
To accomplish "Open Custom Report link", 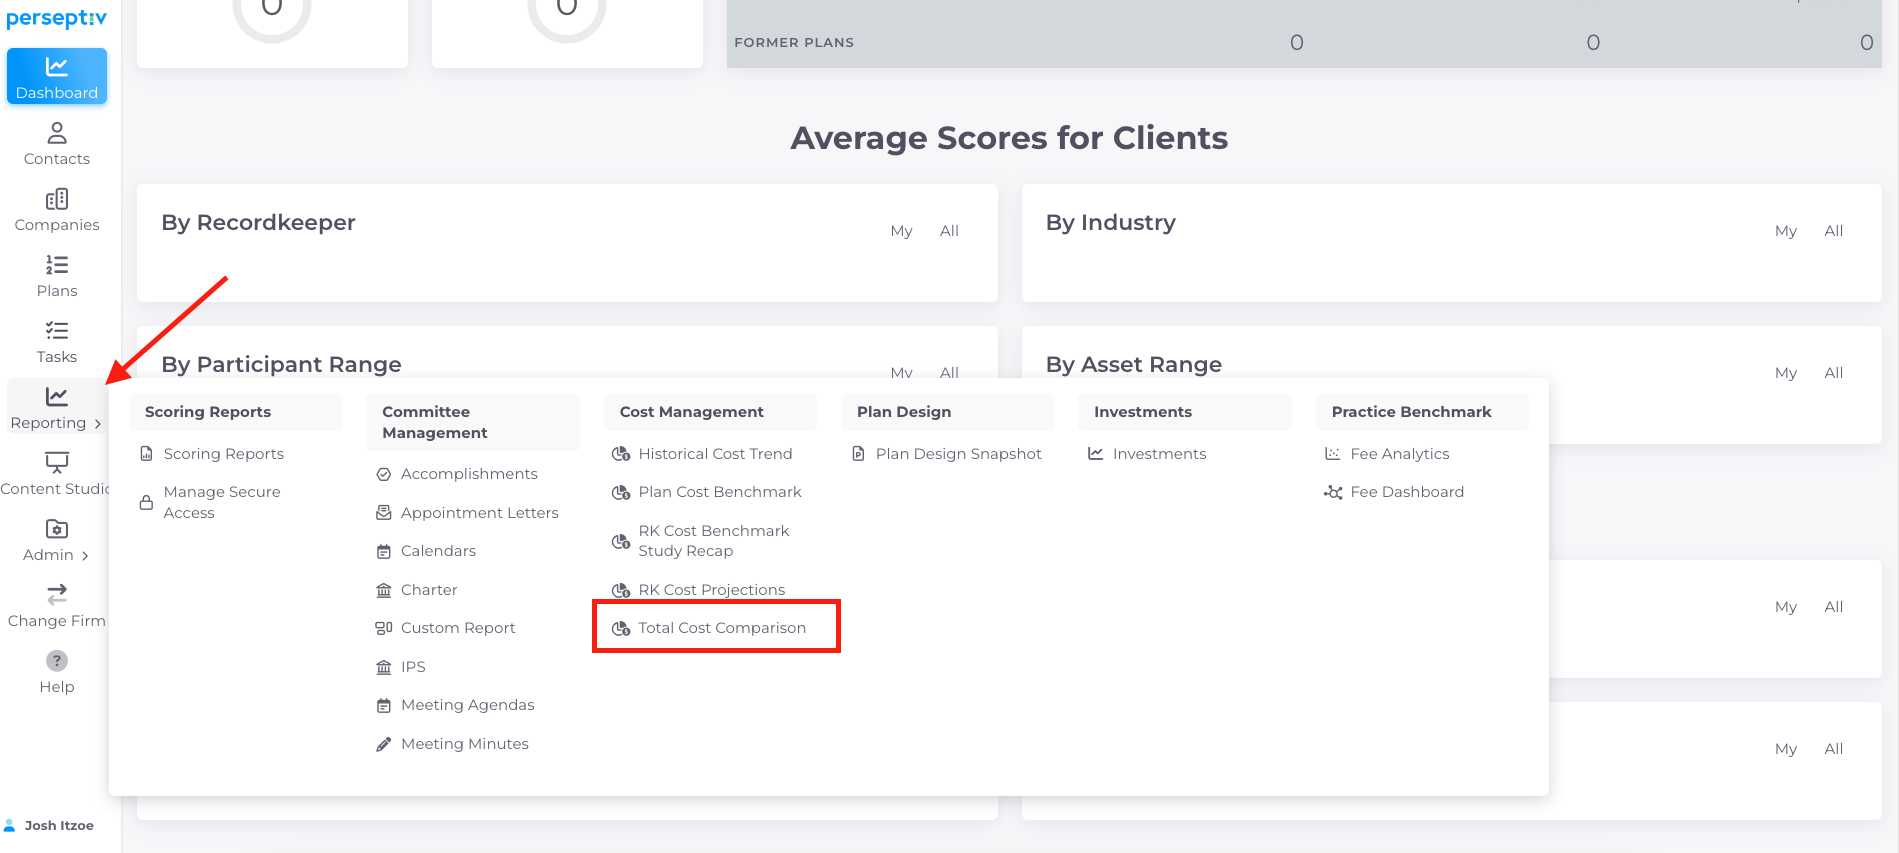I will pos(458,628).
